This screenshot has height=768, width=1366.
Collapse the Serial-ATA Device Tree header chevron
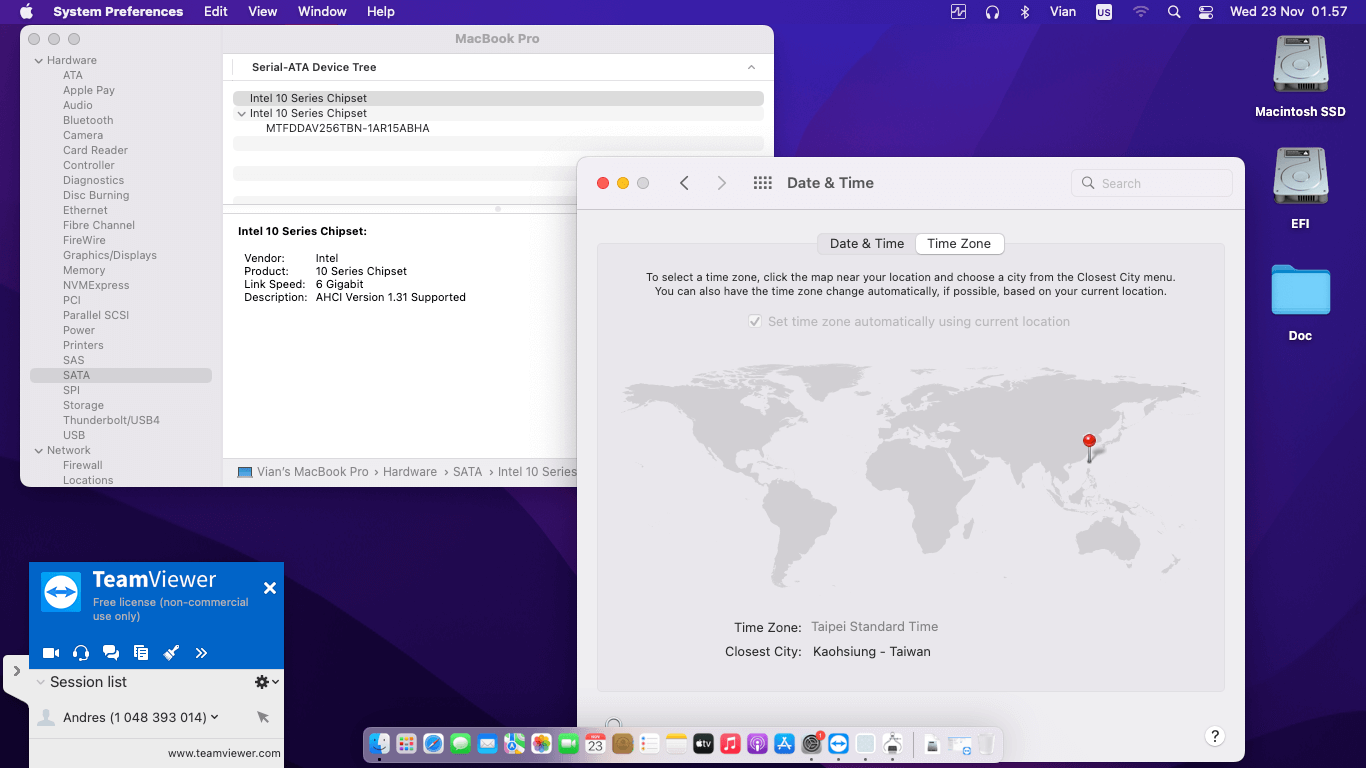pos(751,67)
